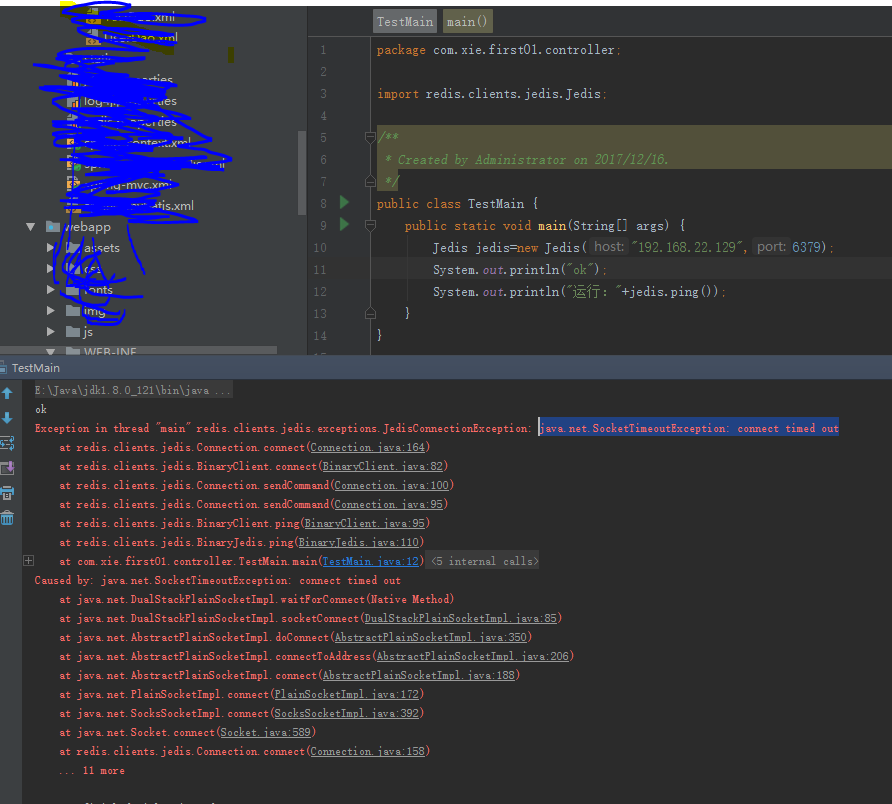Expand the img folder
The height and width of the screenshot is (804, 892).
51,311
